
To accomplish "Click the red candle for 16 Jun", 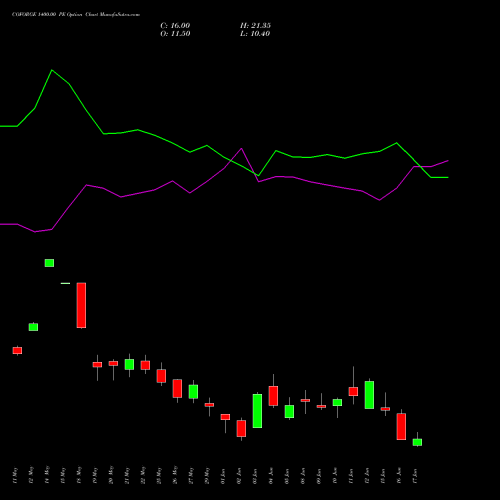I will tap(401, 427).
